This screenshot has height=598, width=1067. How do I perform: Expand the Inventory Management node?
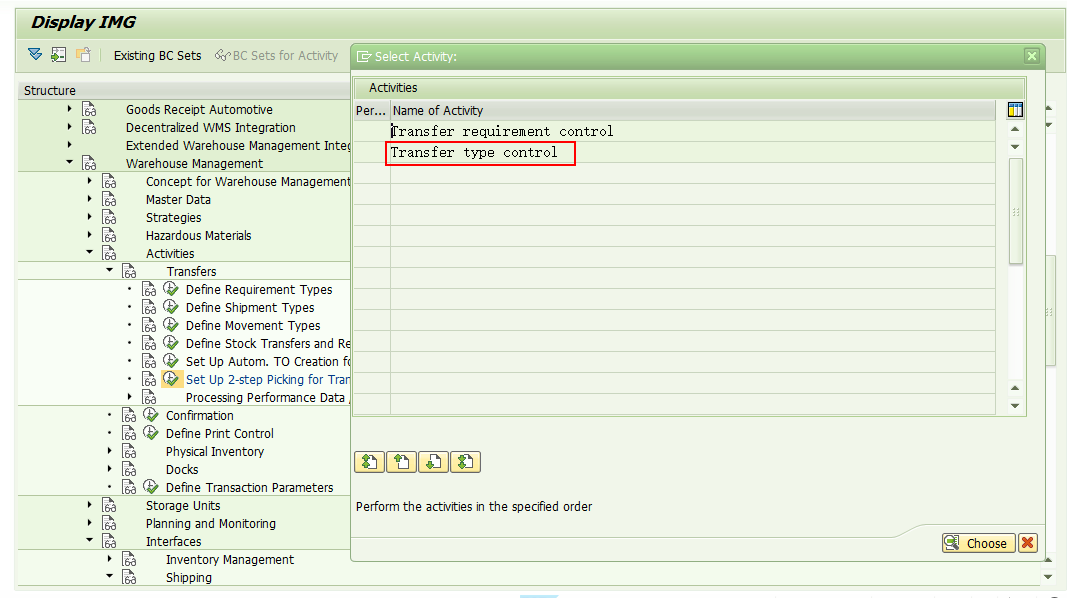point(110,559)
